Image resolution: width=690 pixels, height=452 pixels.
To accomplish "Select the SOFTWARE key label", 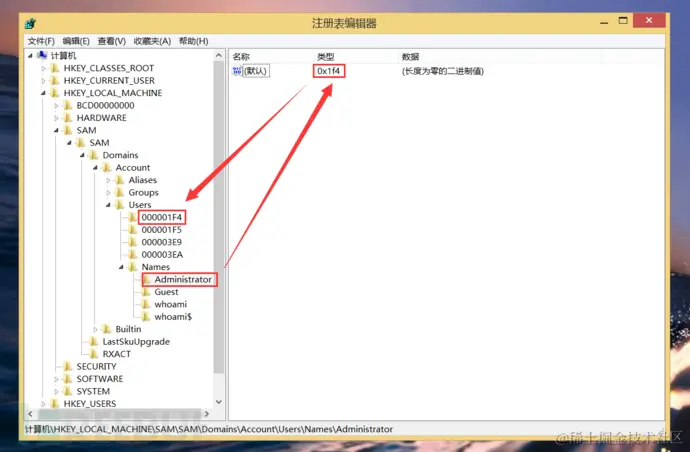I will click(99, 379).
